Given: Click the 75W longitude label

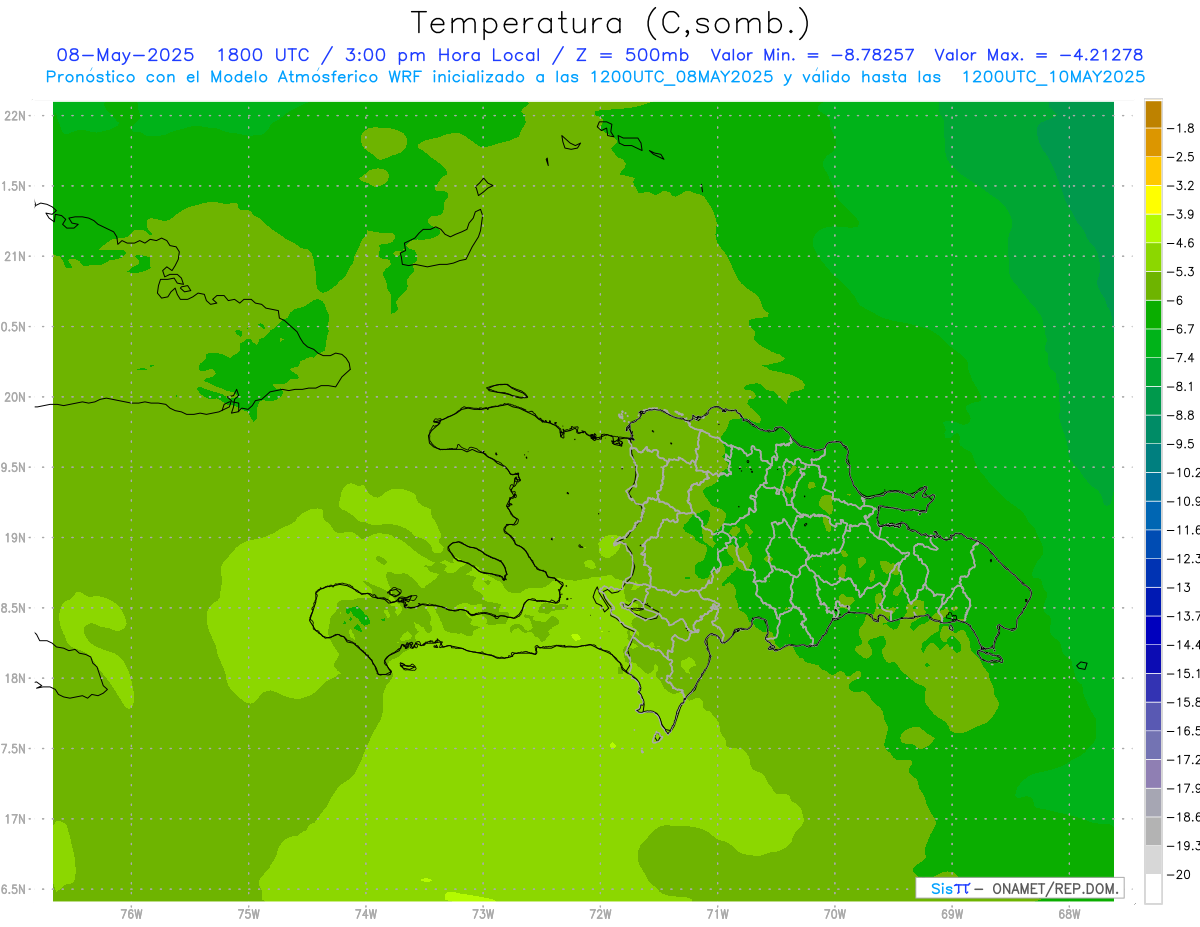Looking at the screenshot, I should (249, 914).
